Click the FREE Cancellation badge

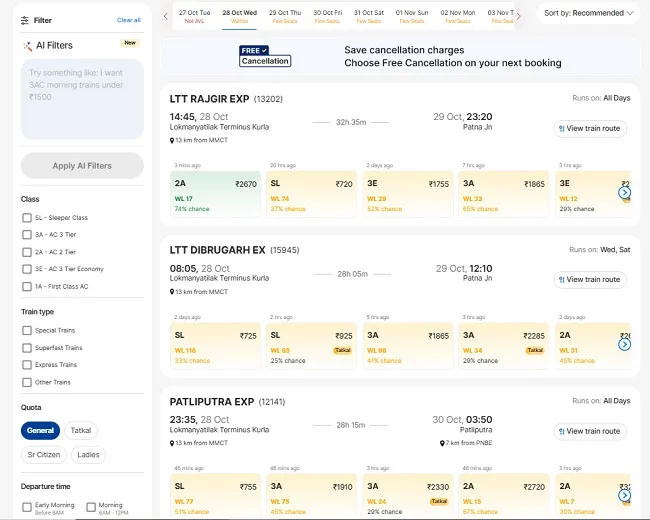point(265,56)
